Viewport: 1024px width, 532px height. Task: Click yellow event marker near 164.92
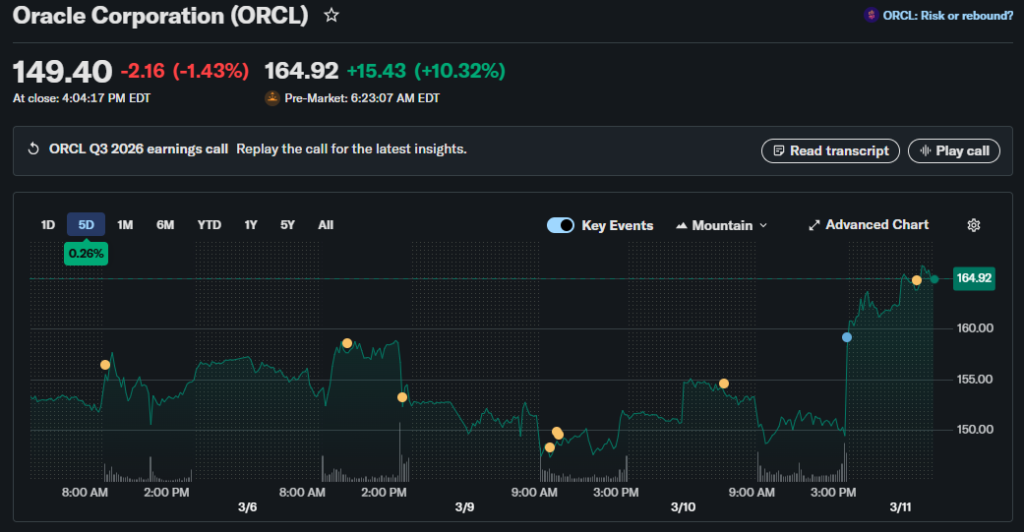(917, 280)
